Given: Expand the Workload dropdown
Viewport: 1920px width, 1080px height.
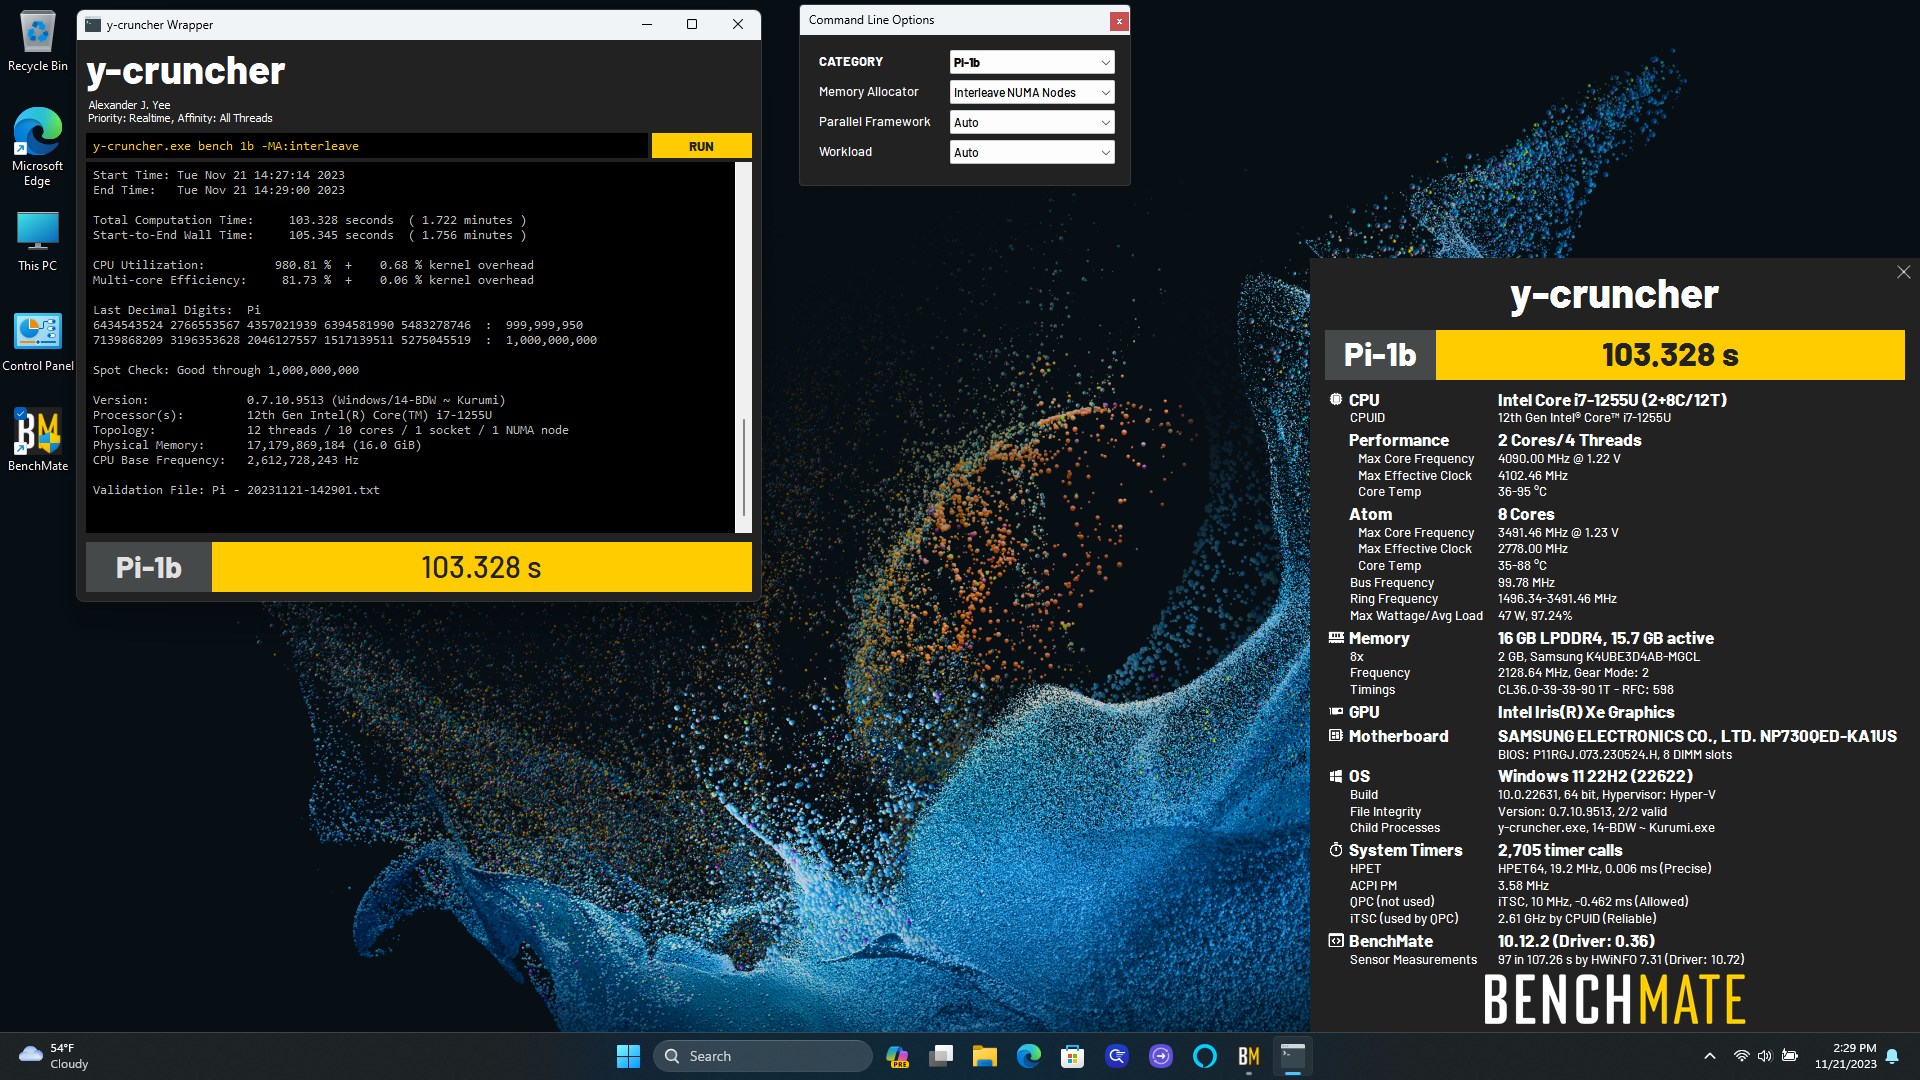Looking at the screenshot, I should (x=1031, y=152).
